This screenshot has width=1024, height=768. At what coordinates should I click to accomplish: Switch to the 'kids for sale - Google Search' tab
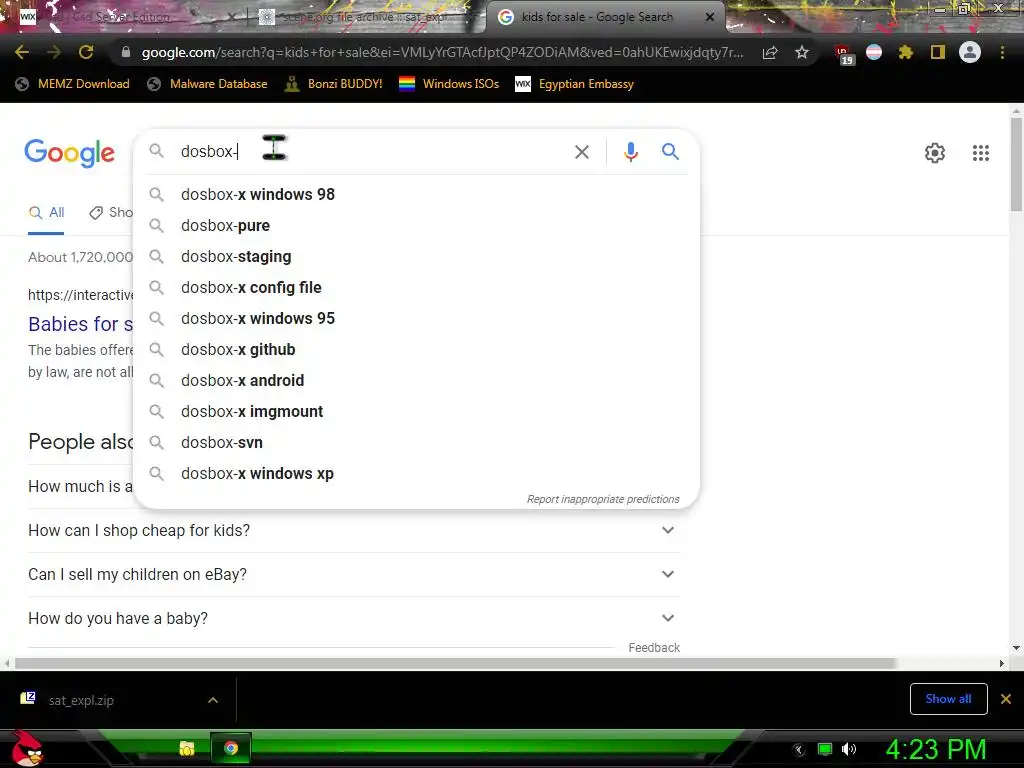(596, 17)
